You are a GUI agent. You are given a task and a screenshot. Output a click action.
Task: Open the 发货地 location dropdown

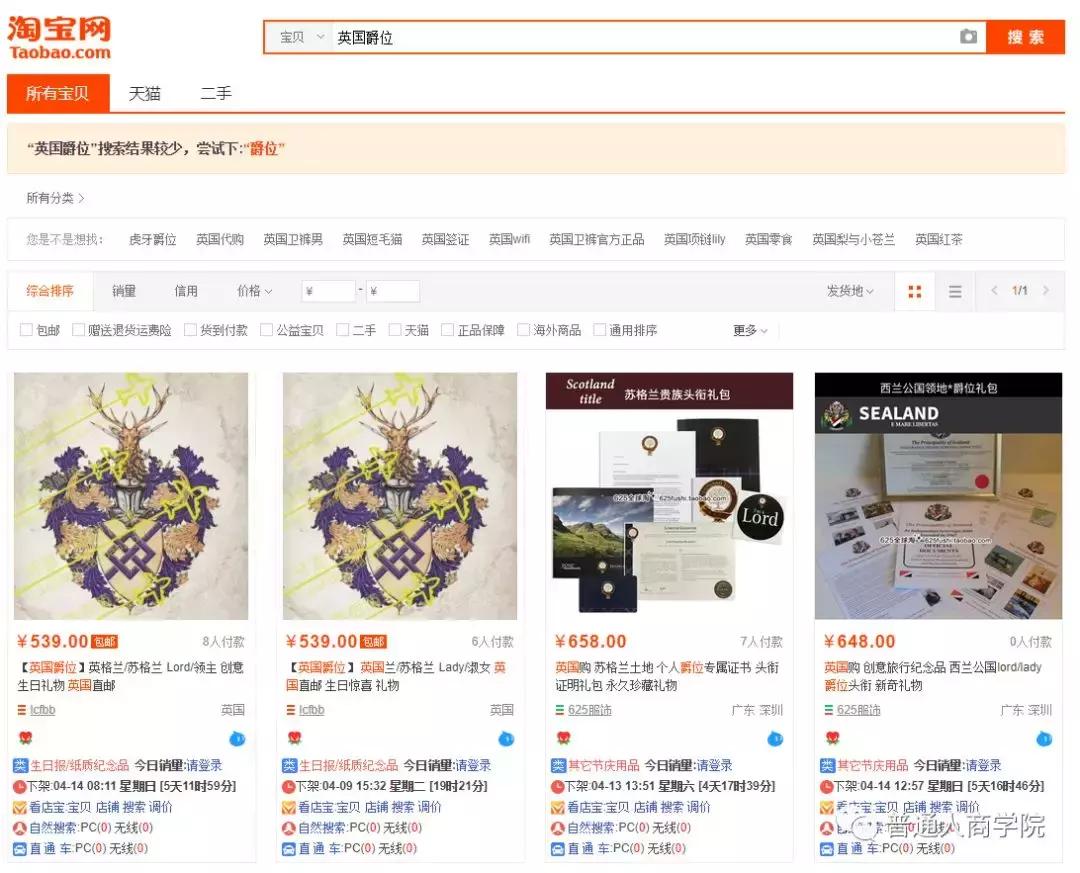point(851,291)
